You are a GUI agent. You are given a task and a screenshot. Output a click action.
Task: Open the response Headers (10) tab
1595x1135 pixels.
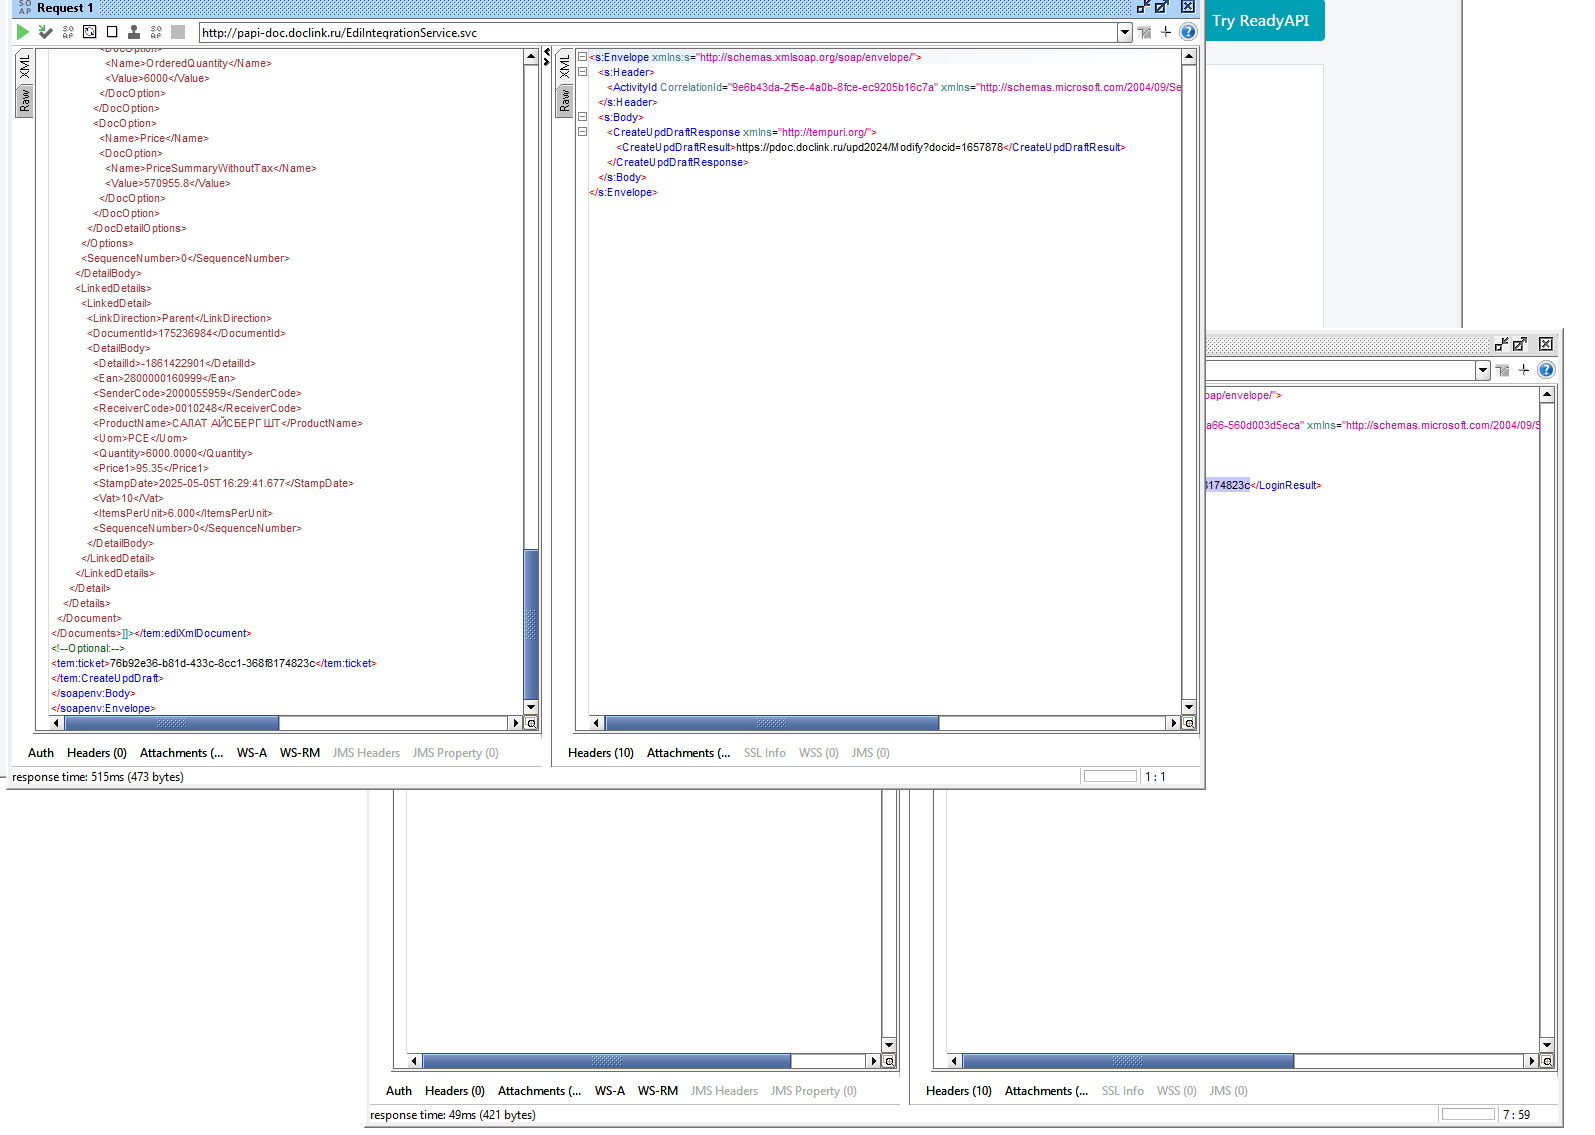point(601,753)
